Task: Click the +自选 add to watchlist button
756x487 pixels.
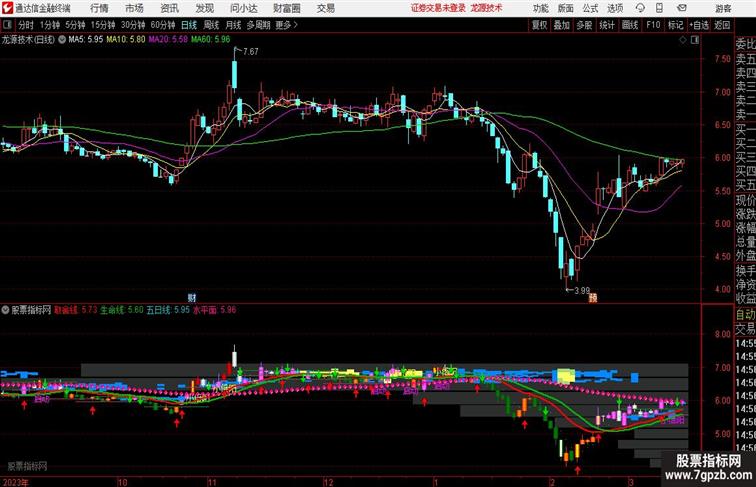Action: tap(699, 25)
